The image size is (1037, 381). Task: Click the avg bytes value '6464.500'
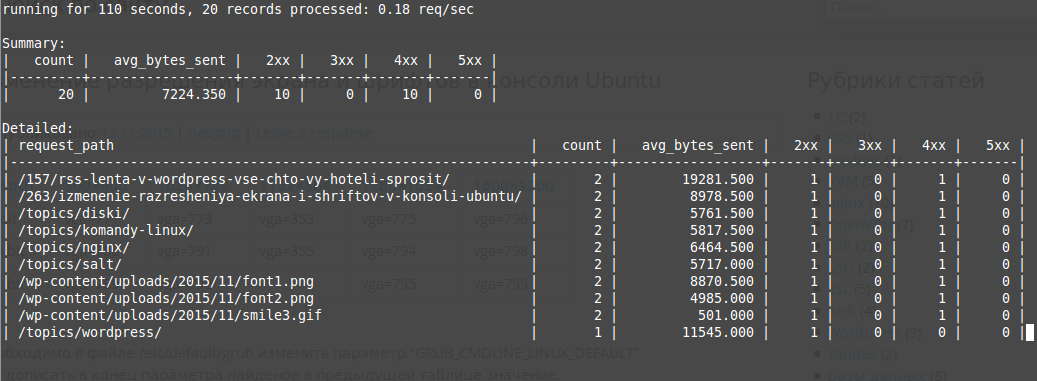(722, 247)
